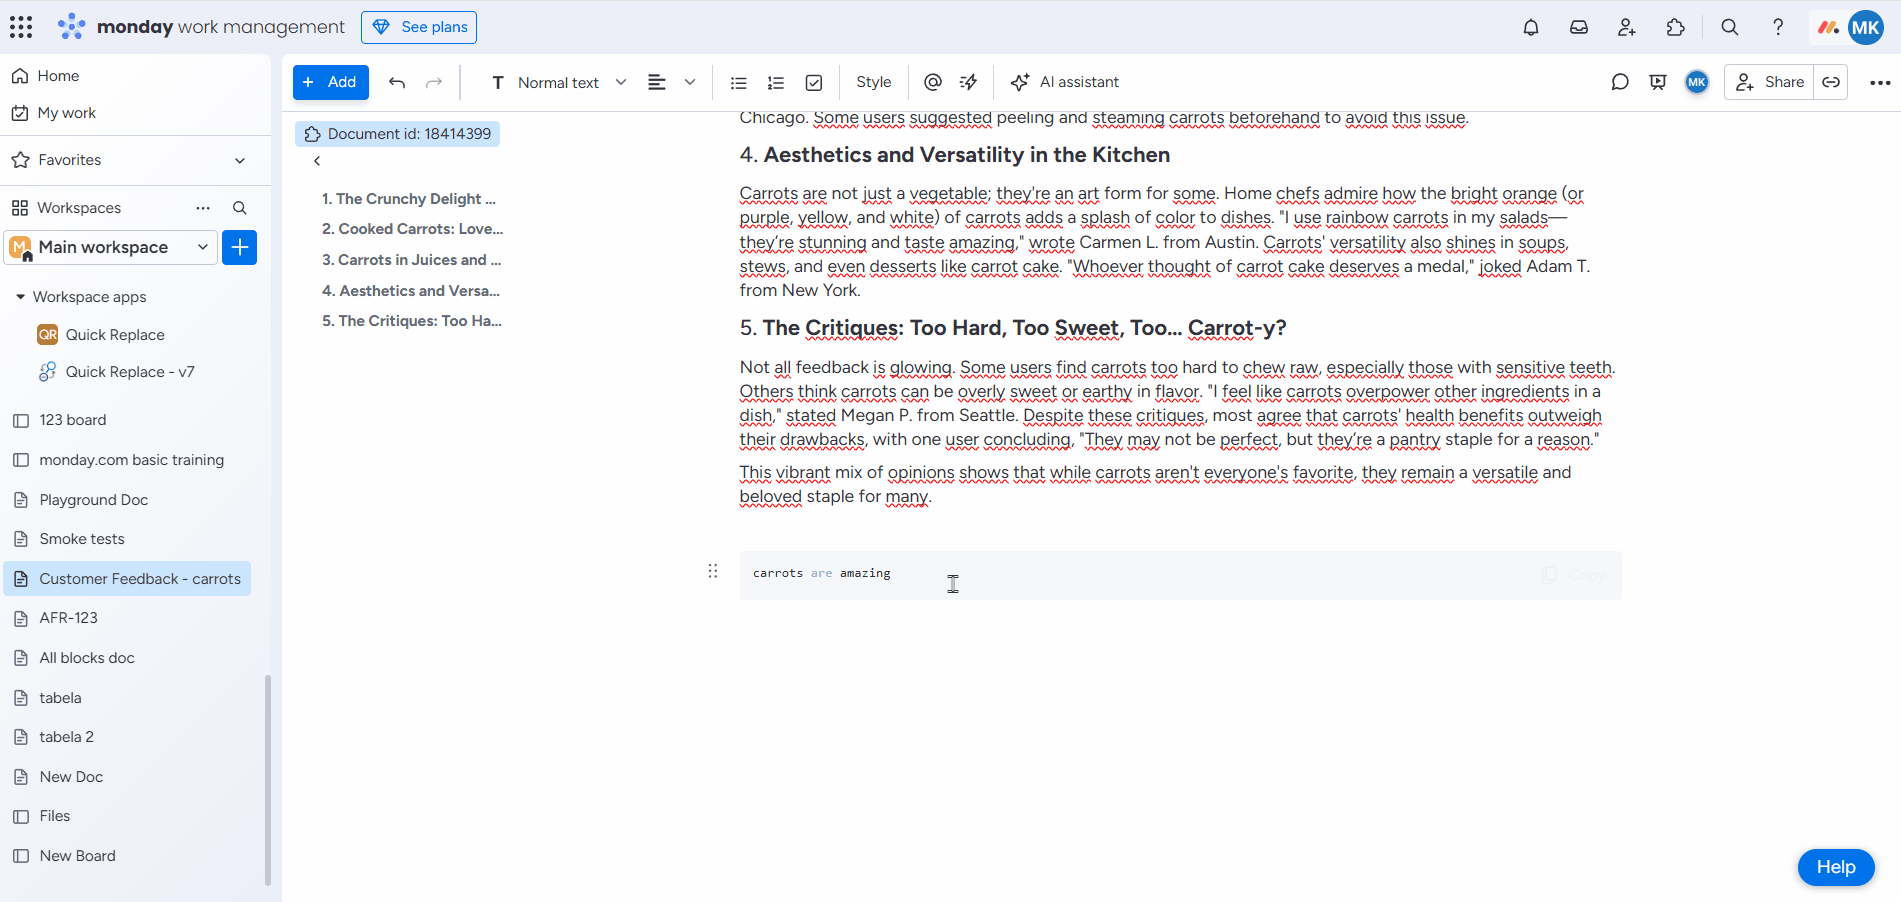Open the Style button
This screenshot has height=902, width=1901.
(x=874, y=82)
